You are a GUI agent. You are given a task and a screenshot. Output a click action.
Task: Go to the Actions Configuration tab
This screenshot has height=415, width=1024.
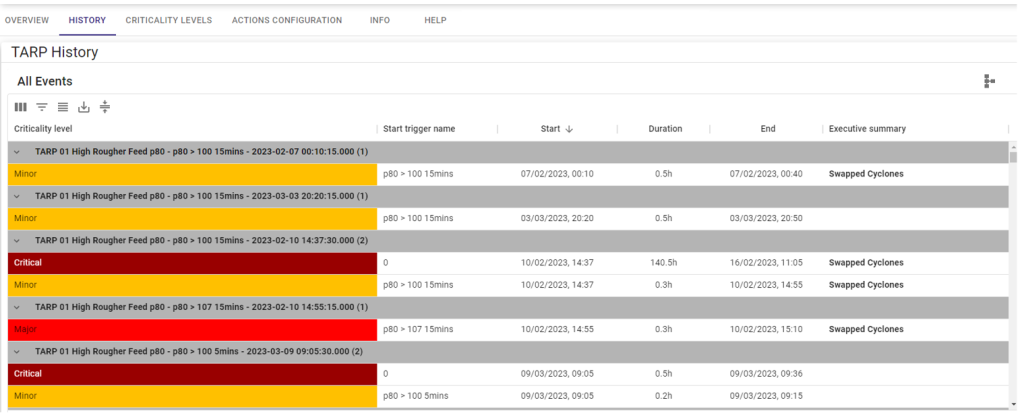click(286, 20)
